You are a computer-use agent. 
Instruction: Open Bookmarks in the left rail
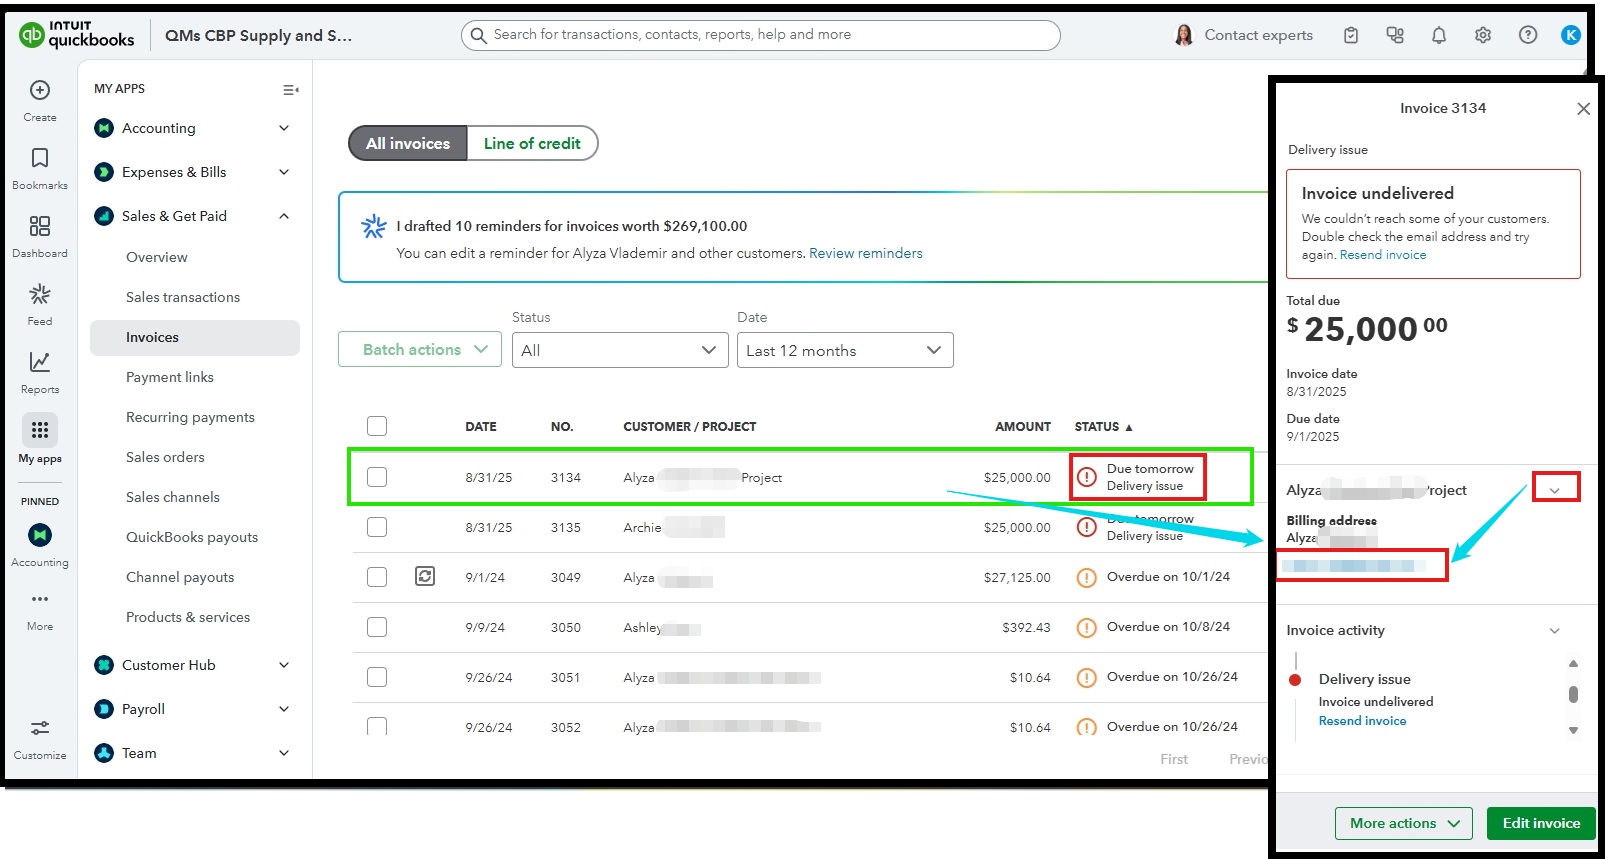pyautogui.click(x=40, y=158)
